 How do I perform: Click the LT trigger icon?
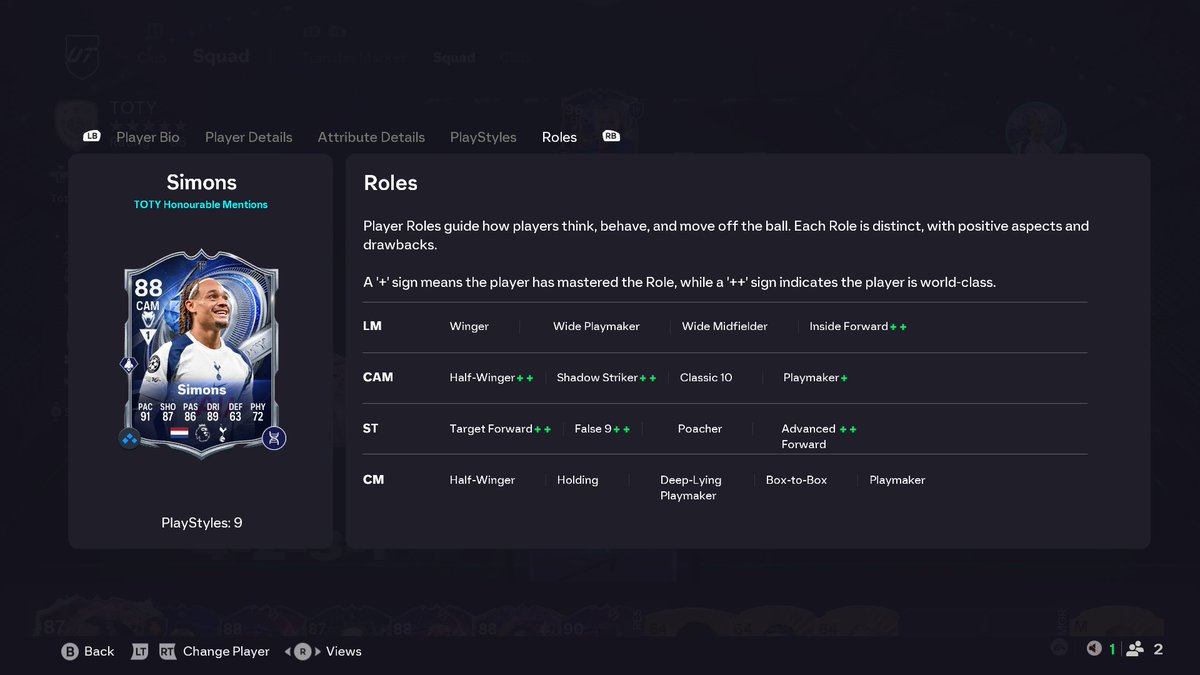[140, 651]
